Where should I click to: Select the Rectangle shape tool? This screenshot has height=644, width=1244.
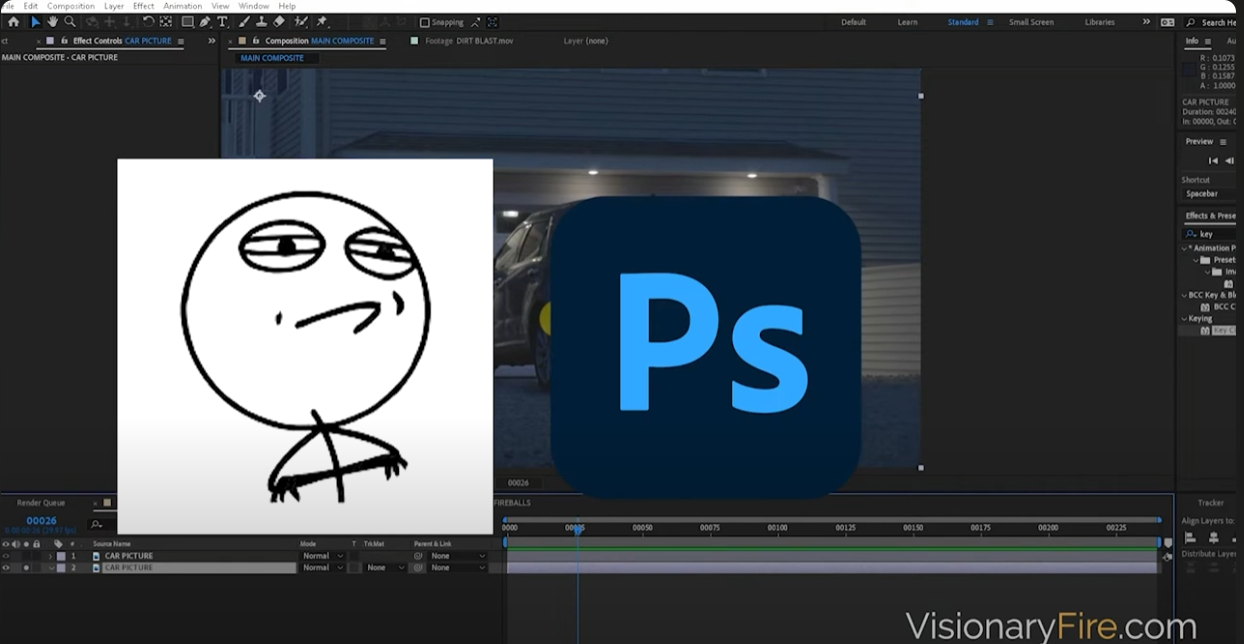187,22
